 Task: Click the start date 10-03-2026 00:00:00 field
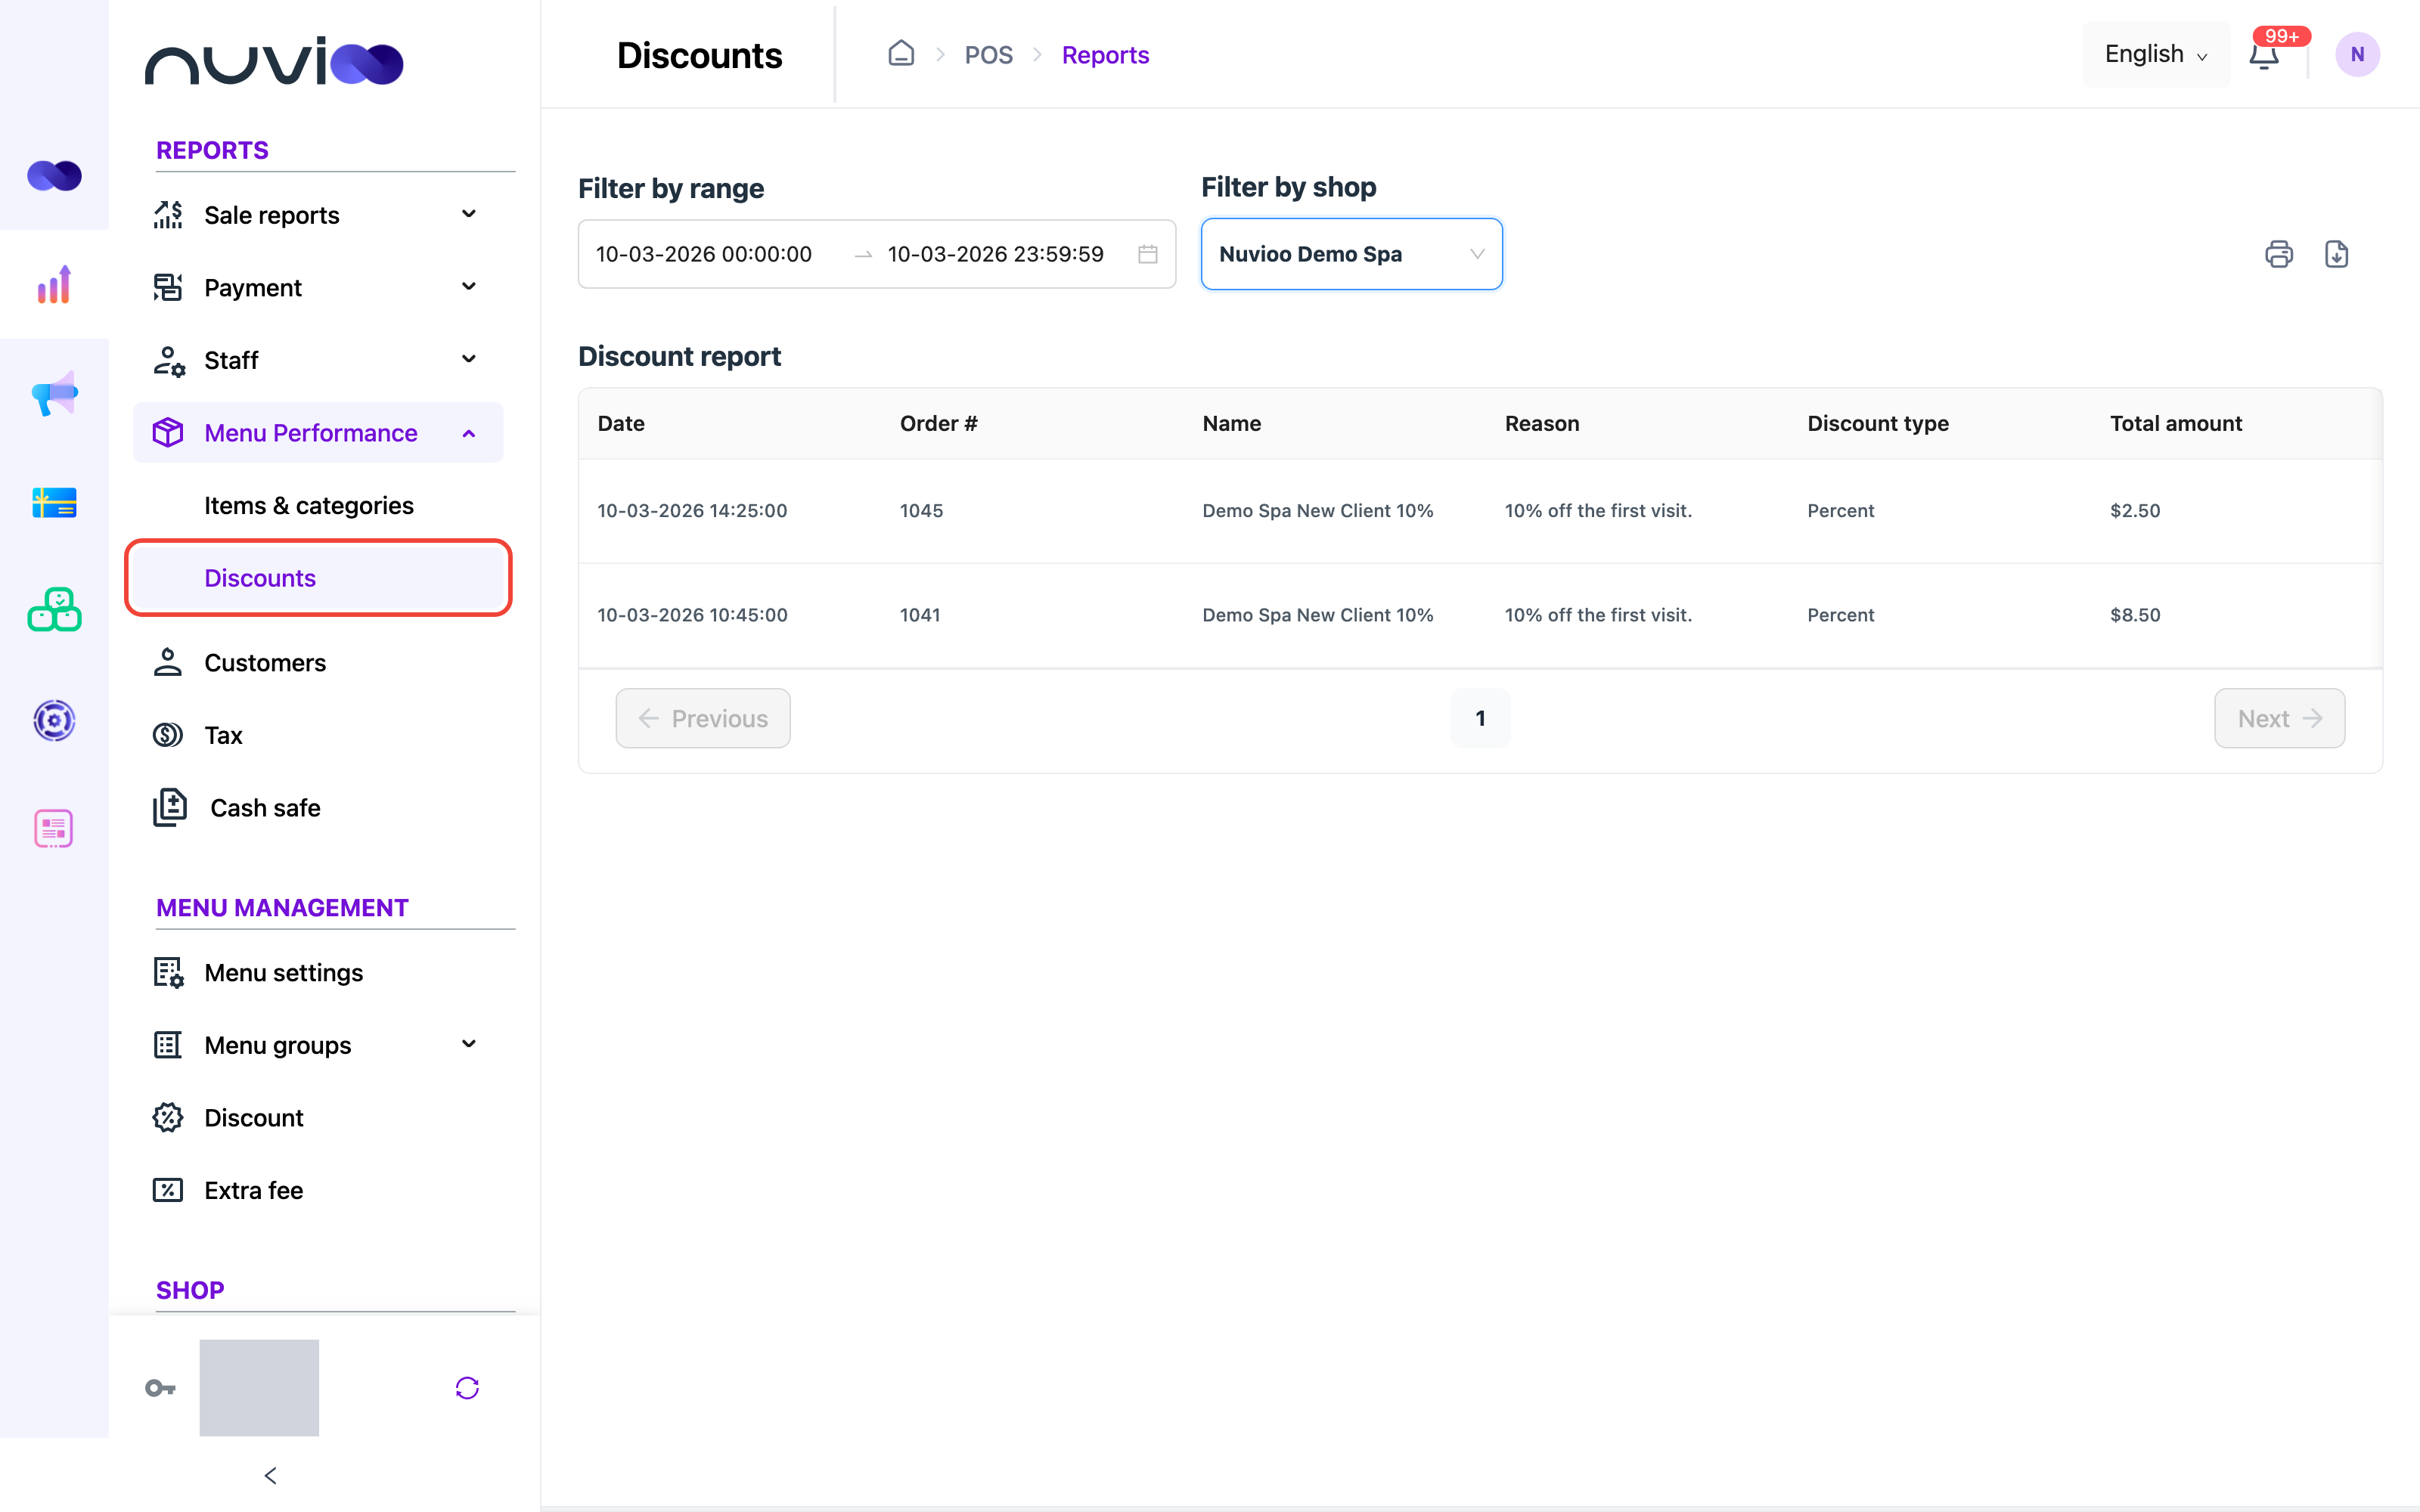pos(704,254)
